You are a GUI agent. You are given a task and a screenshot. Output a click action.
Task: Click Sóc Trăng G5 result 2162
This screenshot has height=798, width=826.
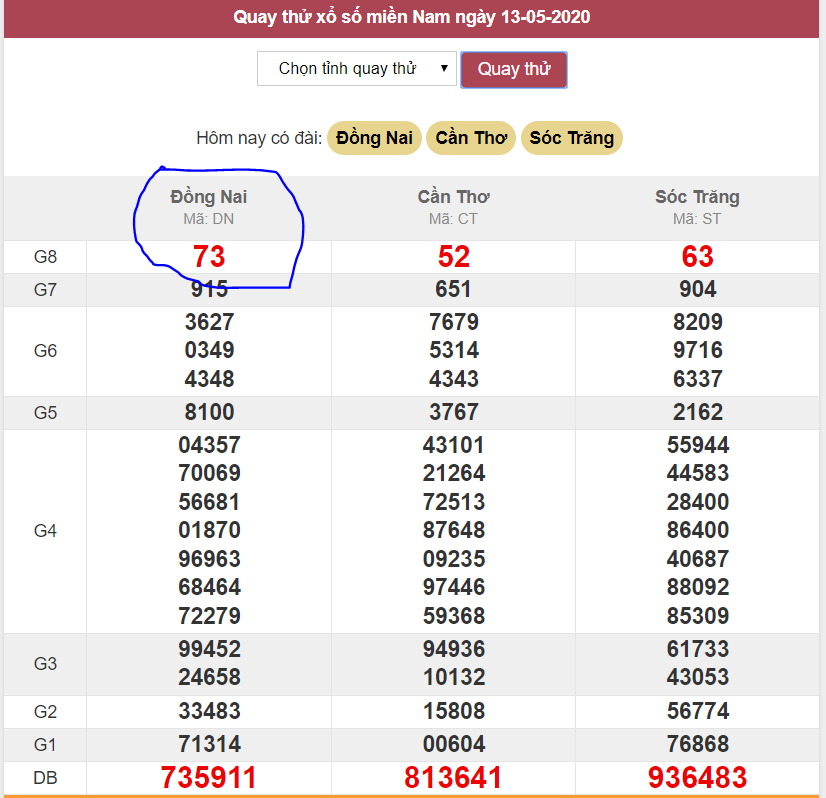(697, 412)
